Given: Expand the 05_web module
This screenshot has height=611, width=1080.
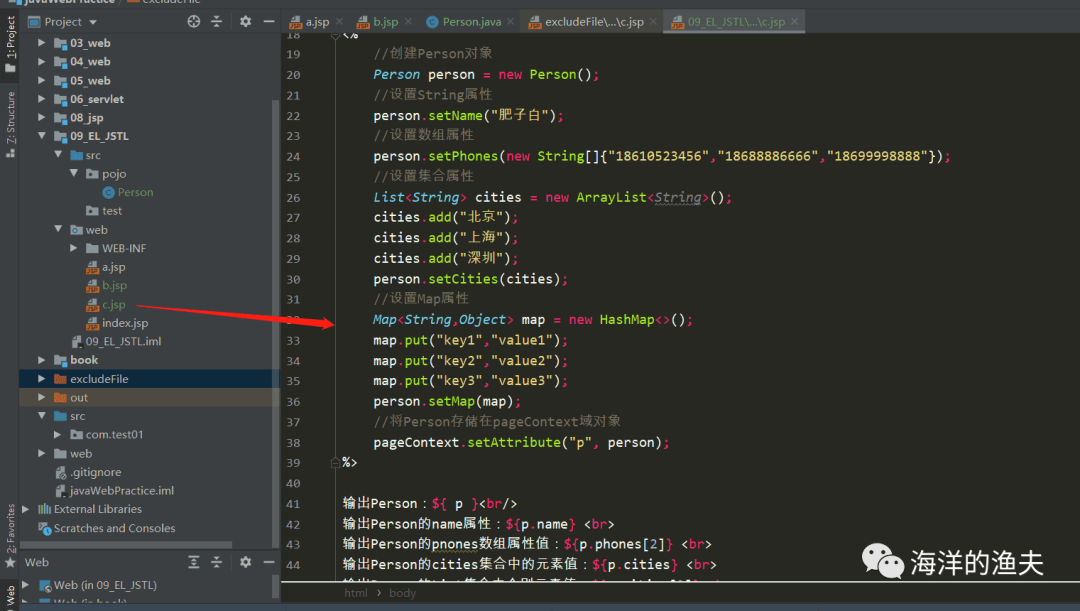Looking at the screenshot, I should pos(41,81).
